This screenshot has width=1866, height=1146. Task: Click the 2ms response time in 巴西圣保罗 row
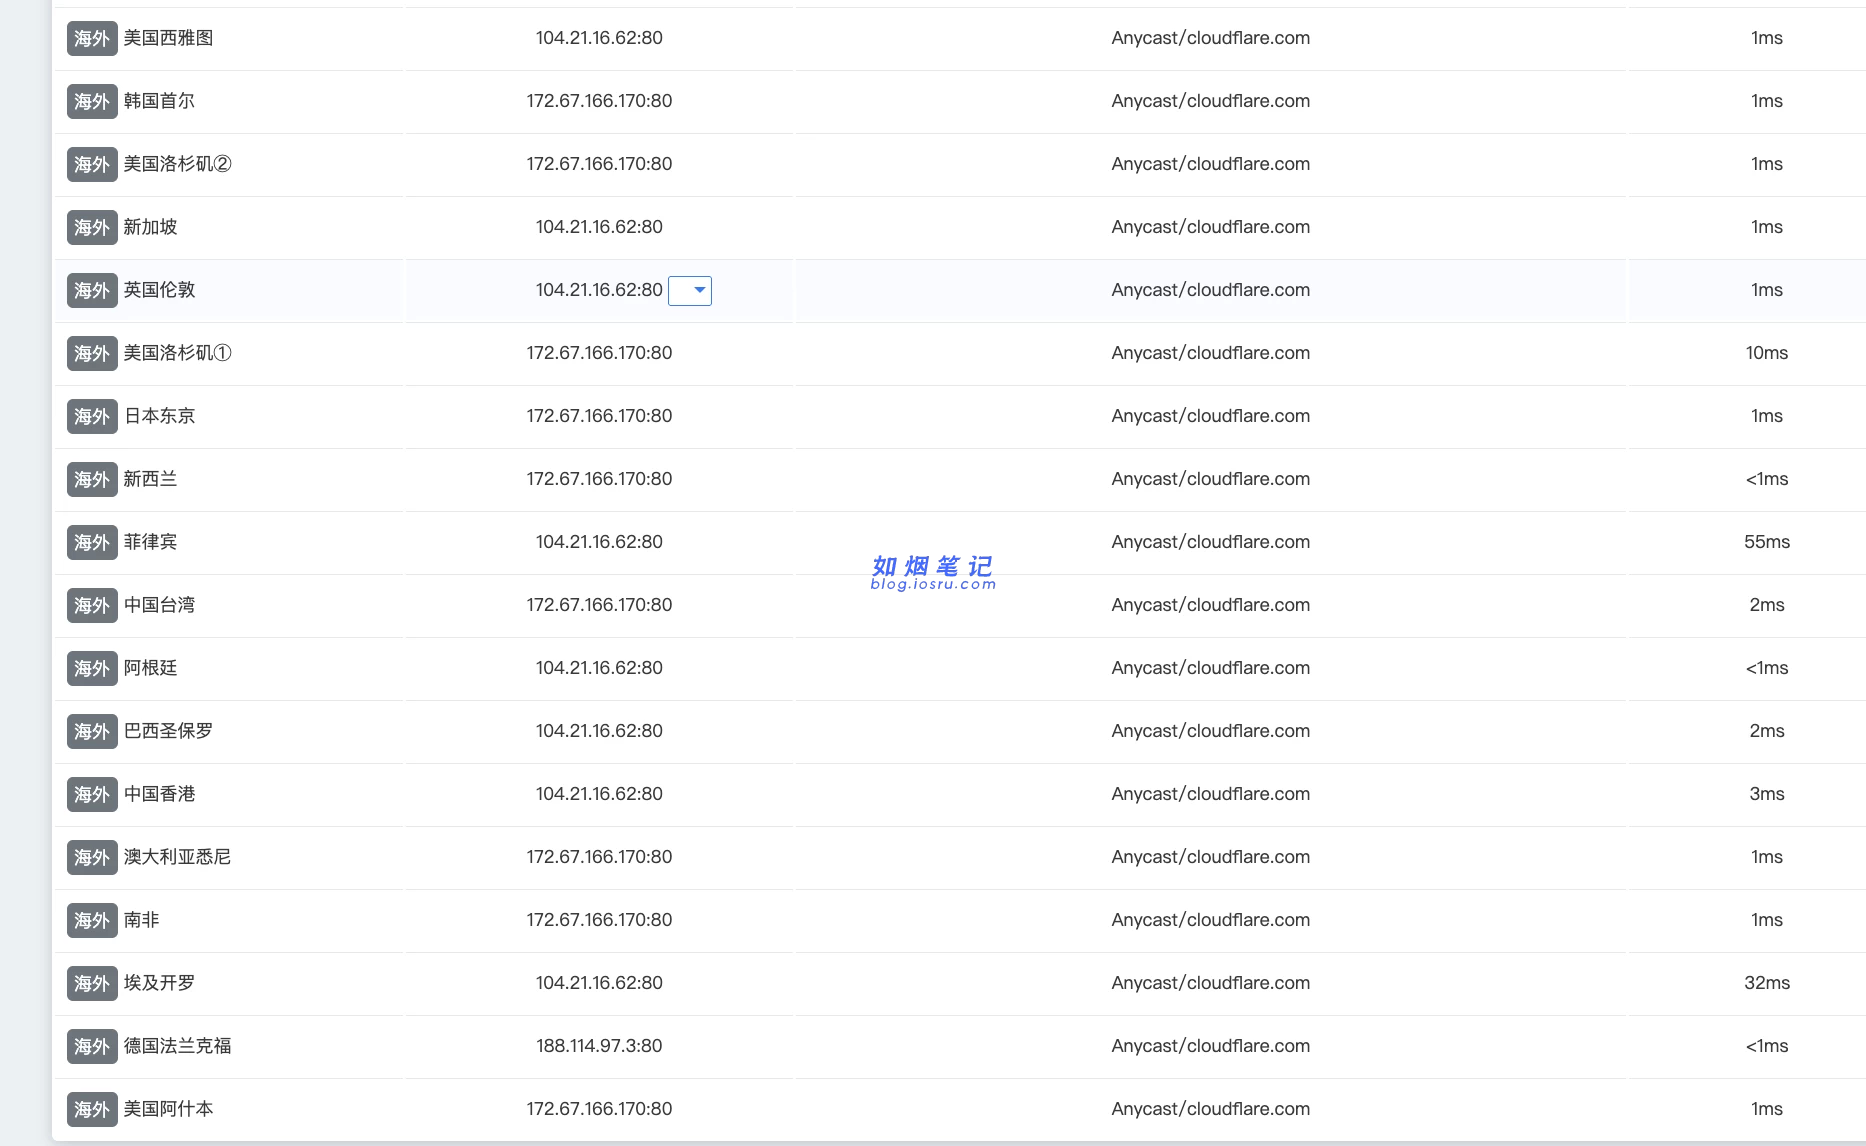point(1767,731)
